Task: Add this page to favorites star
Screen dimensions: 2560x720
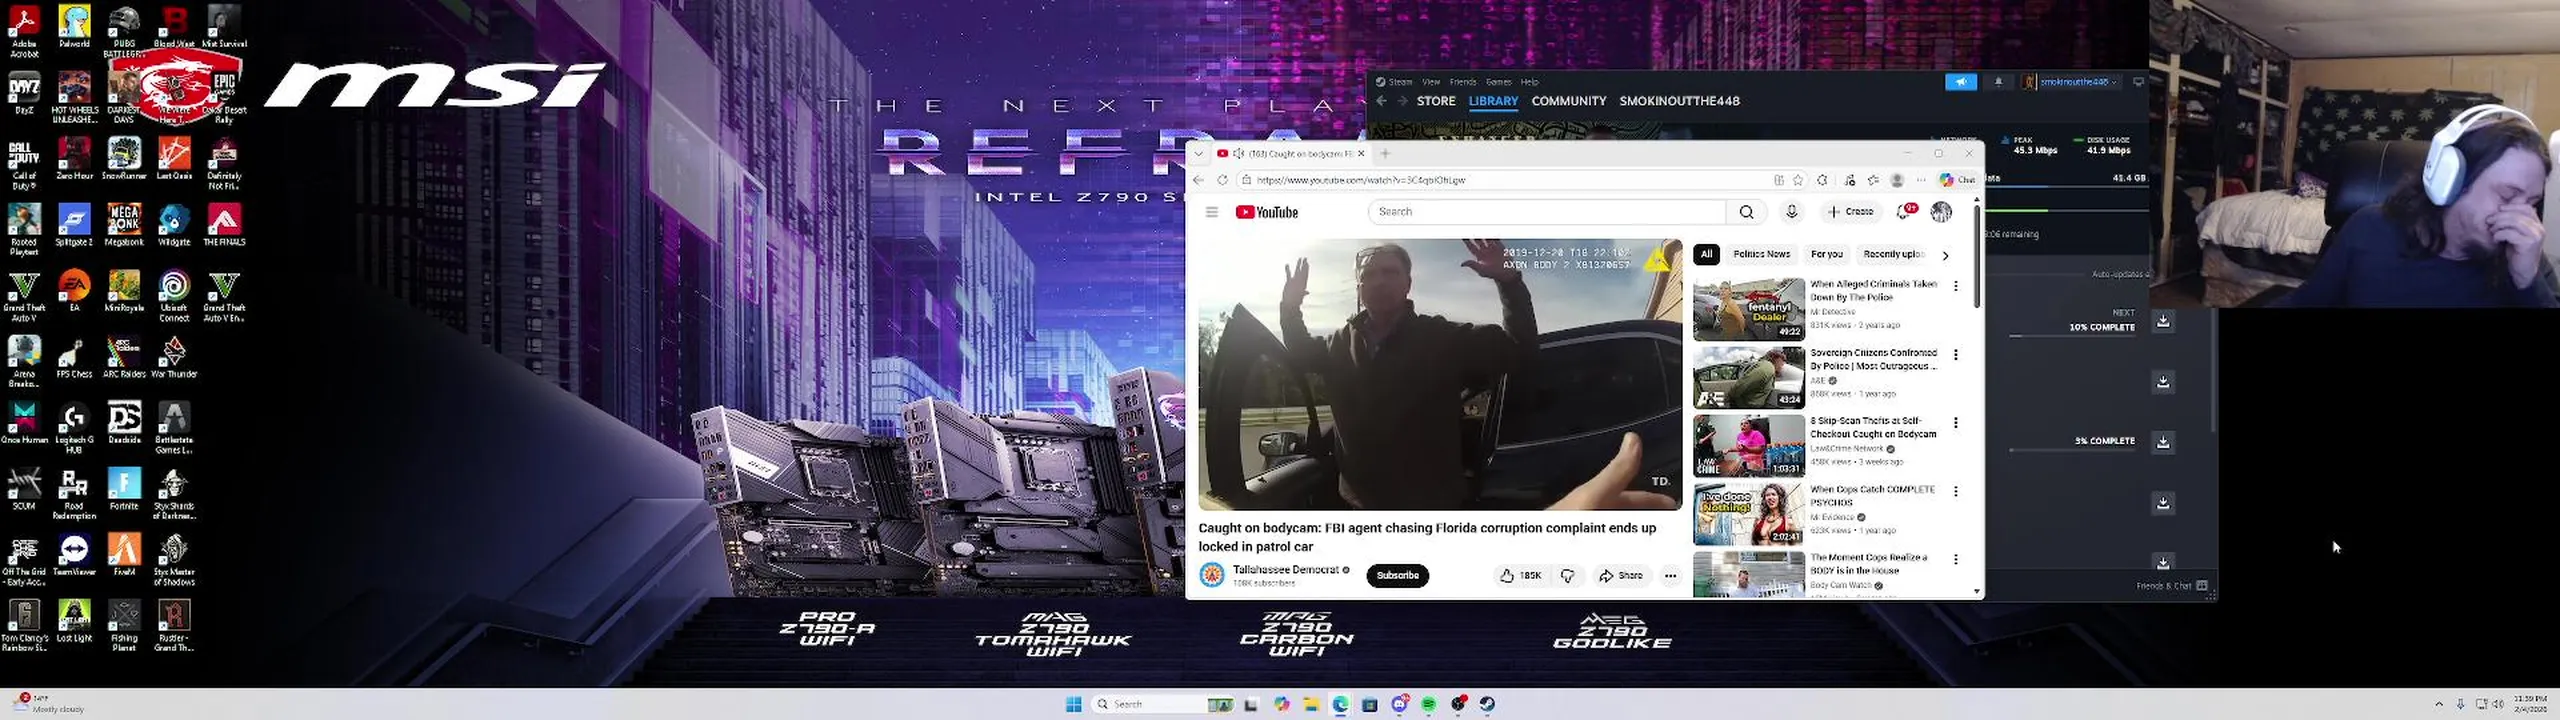Action: [x=1798, y=180]
